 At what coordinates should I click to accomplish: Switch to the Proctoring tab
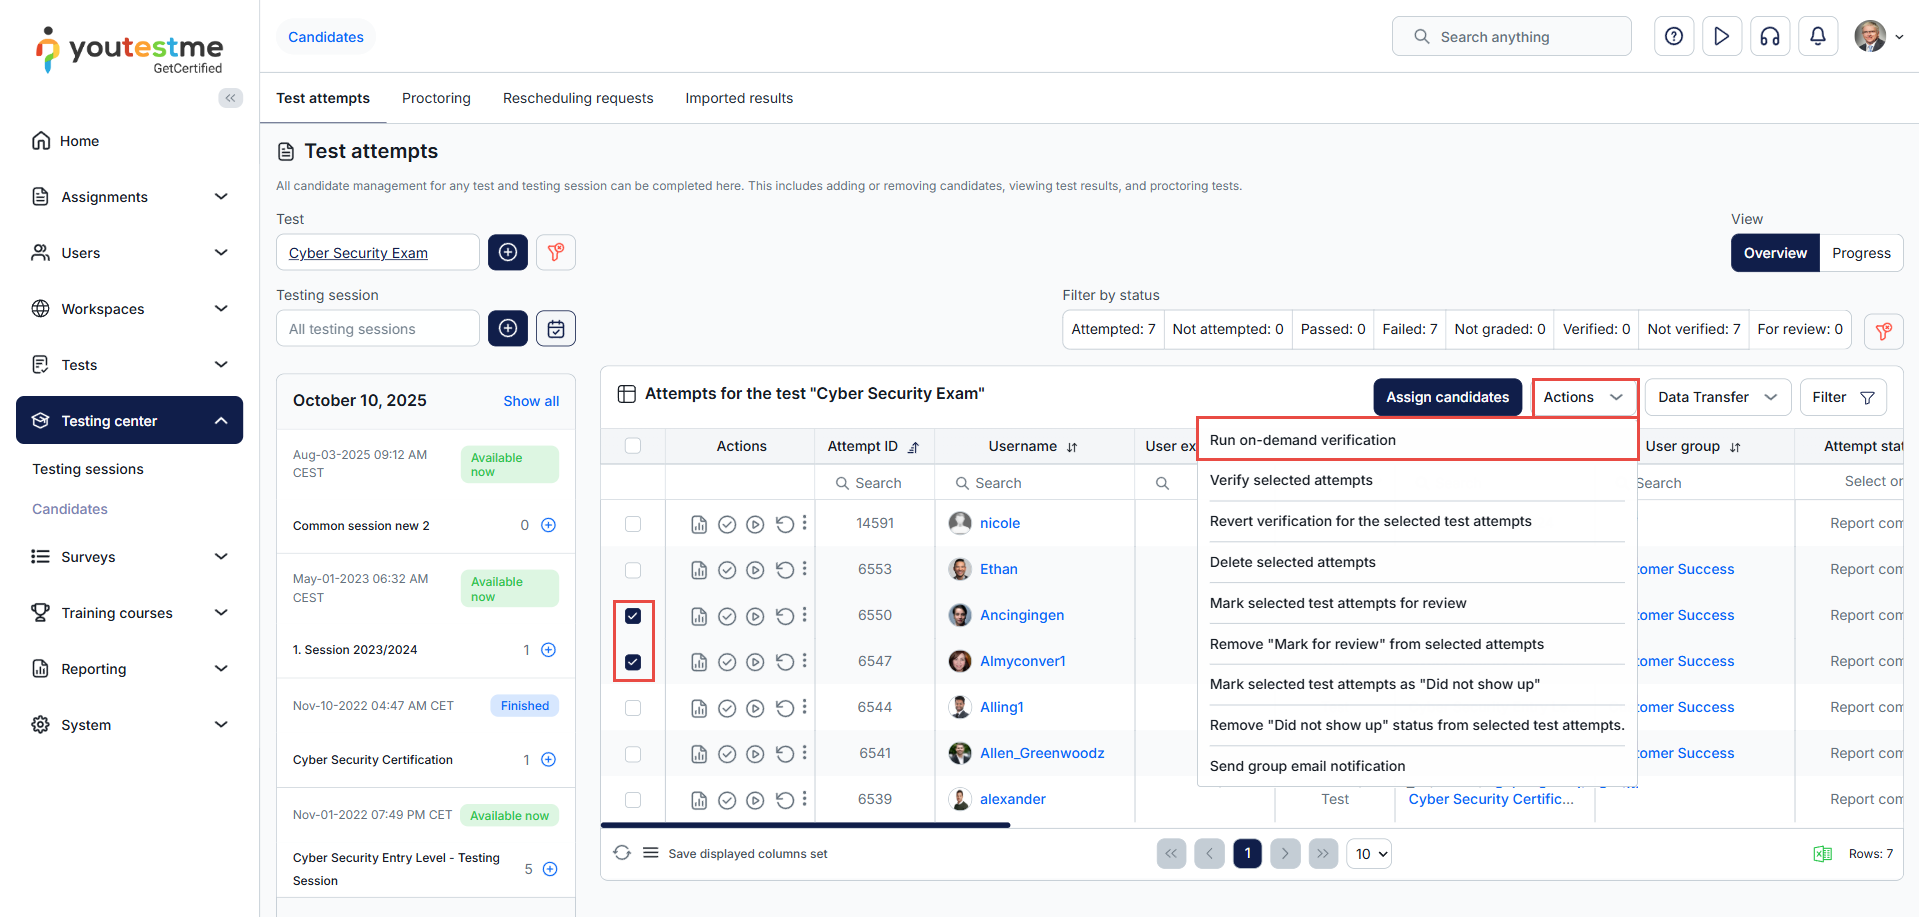pos(436,98)
